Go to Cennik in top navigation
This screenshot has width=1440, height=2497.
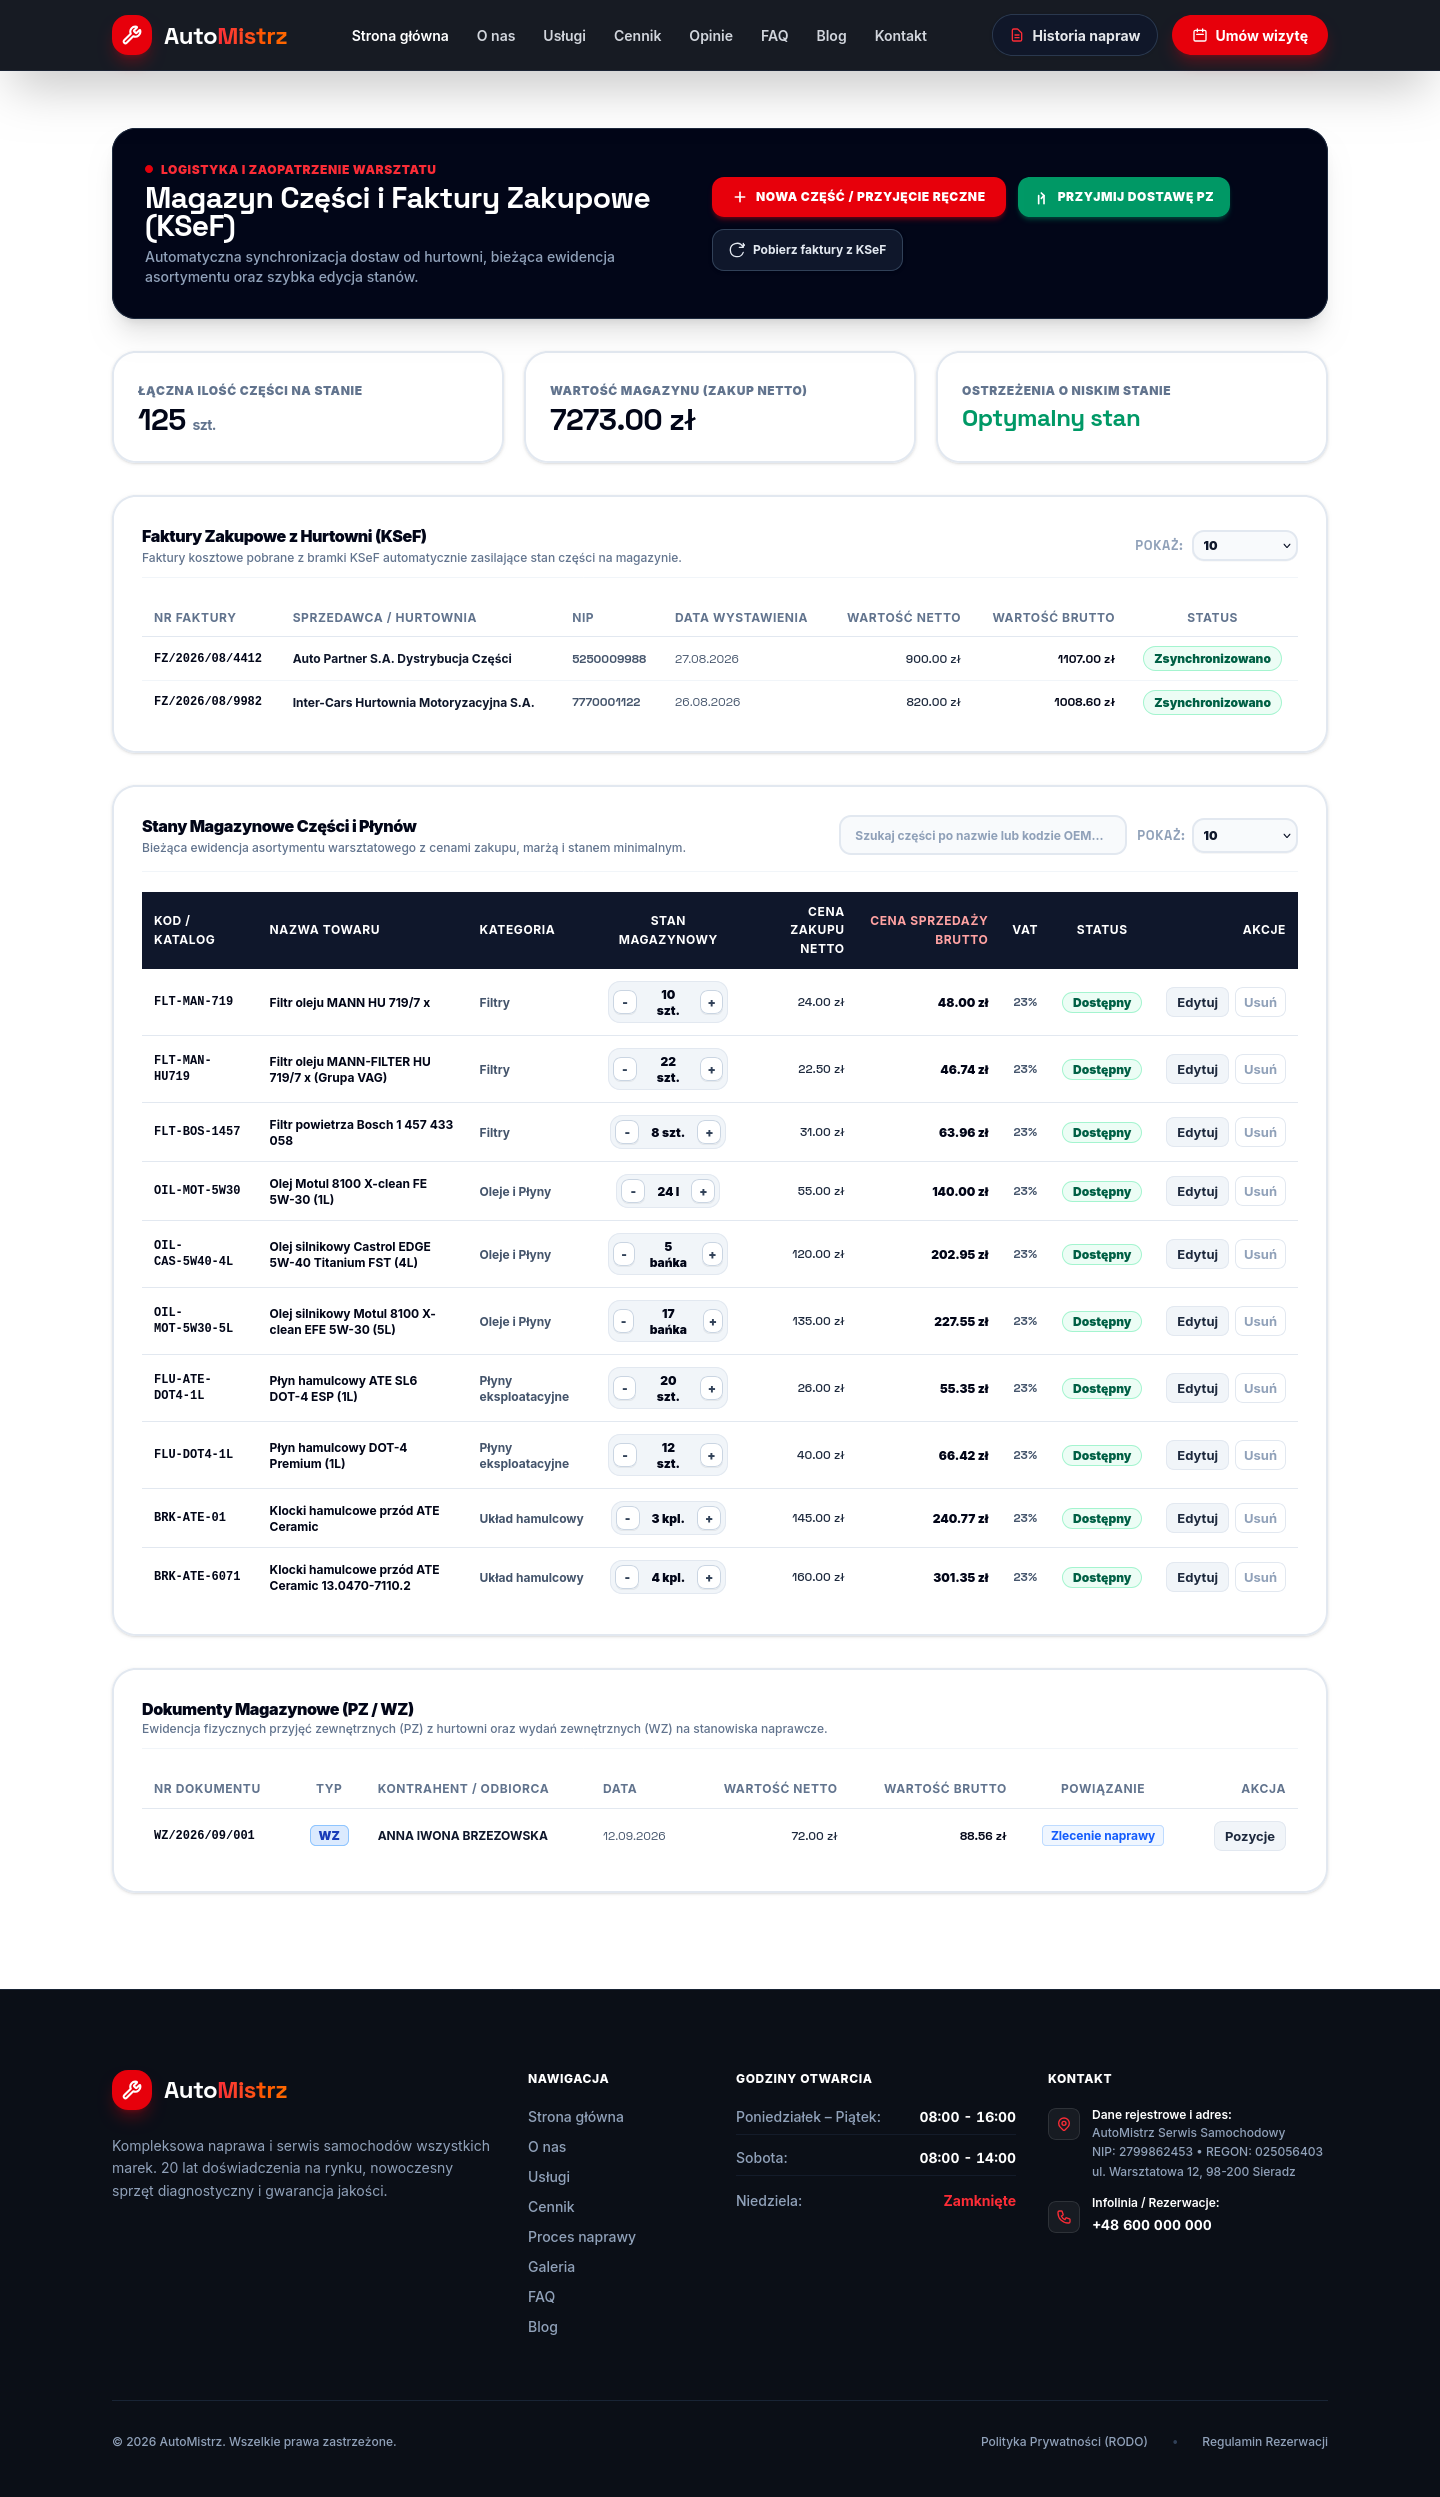coord(637,36)
